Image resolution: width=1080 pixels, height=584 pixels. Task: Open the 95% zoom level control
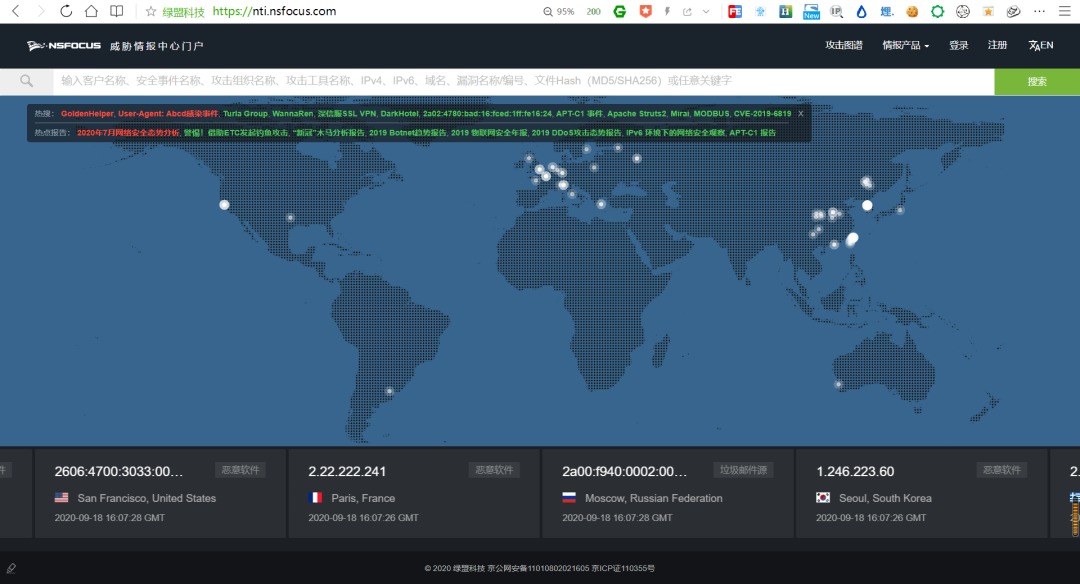point(559,12)
